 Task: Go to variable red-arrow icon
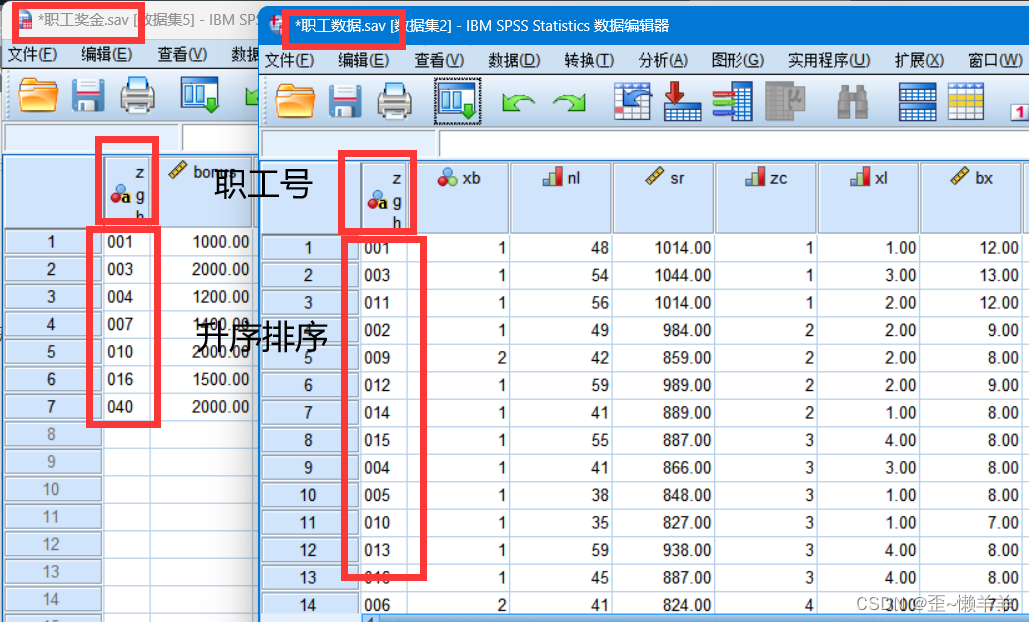coord(682,101)
